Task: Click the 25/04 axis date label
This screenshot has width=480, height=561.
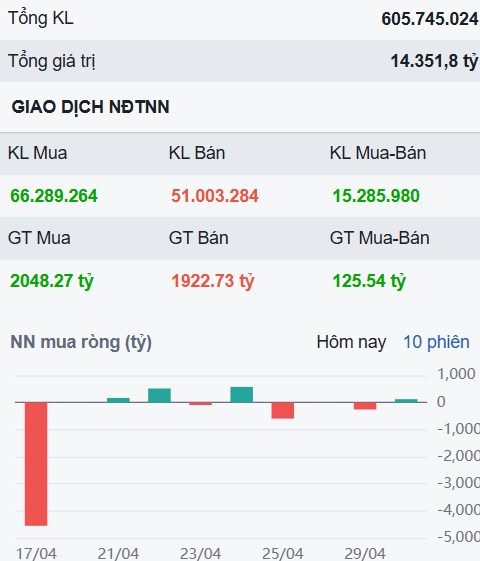Action: 283,553
